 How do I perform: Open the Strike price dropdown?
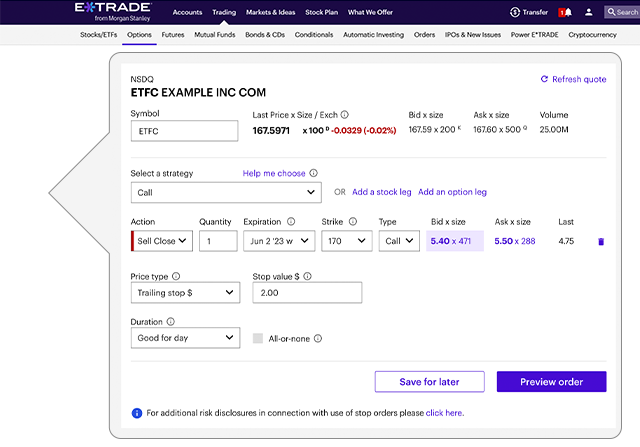[x=346, y=241]
